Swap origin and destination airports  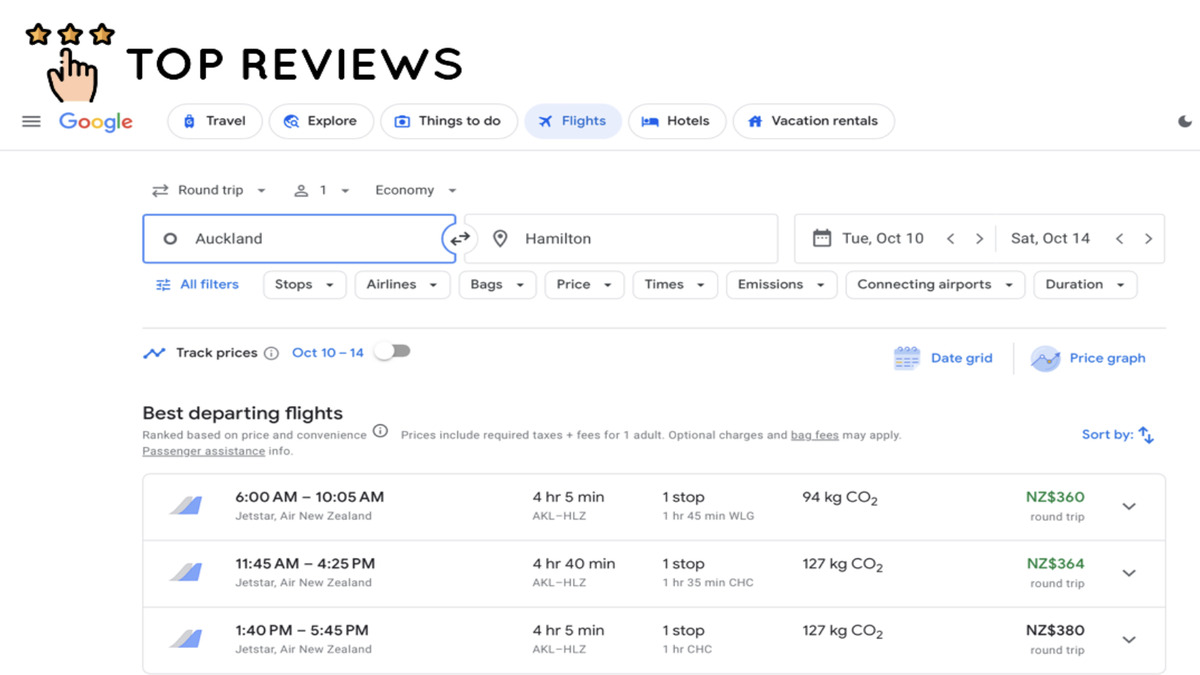coord(459,239)
